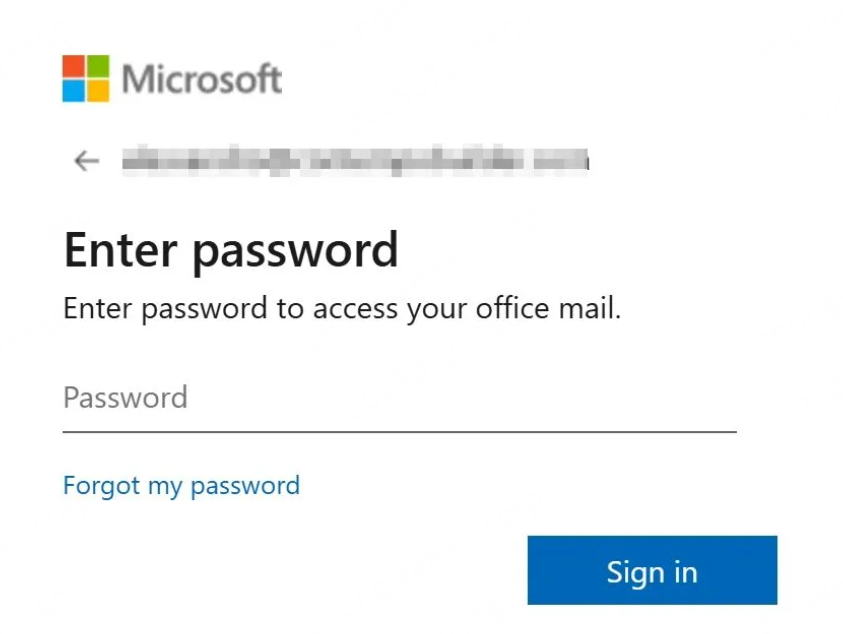Screen dimensions: 843x634
Task: Click the green square in Microsoft logo
Action: tap(98, 67)
